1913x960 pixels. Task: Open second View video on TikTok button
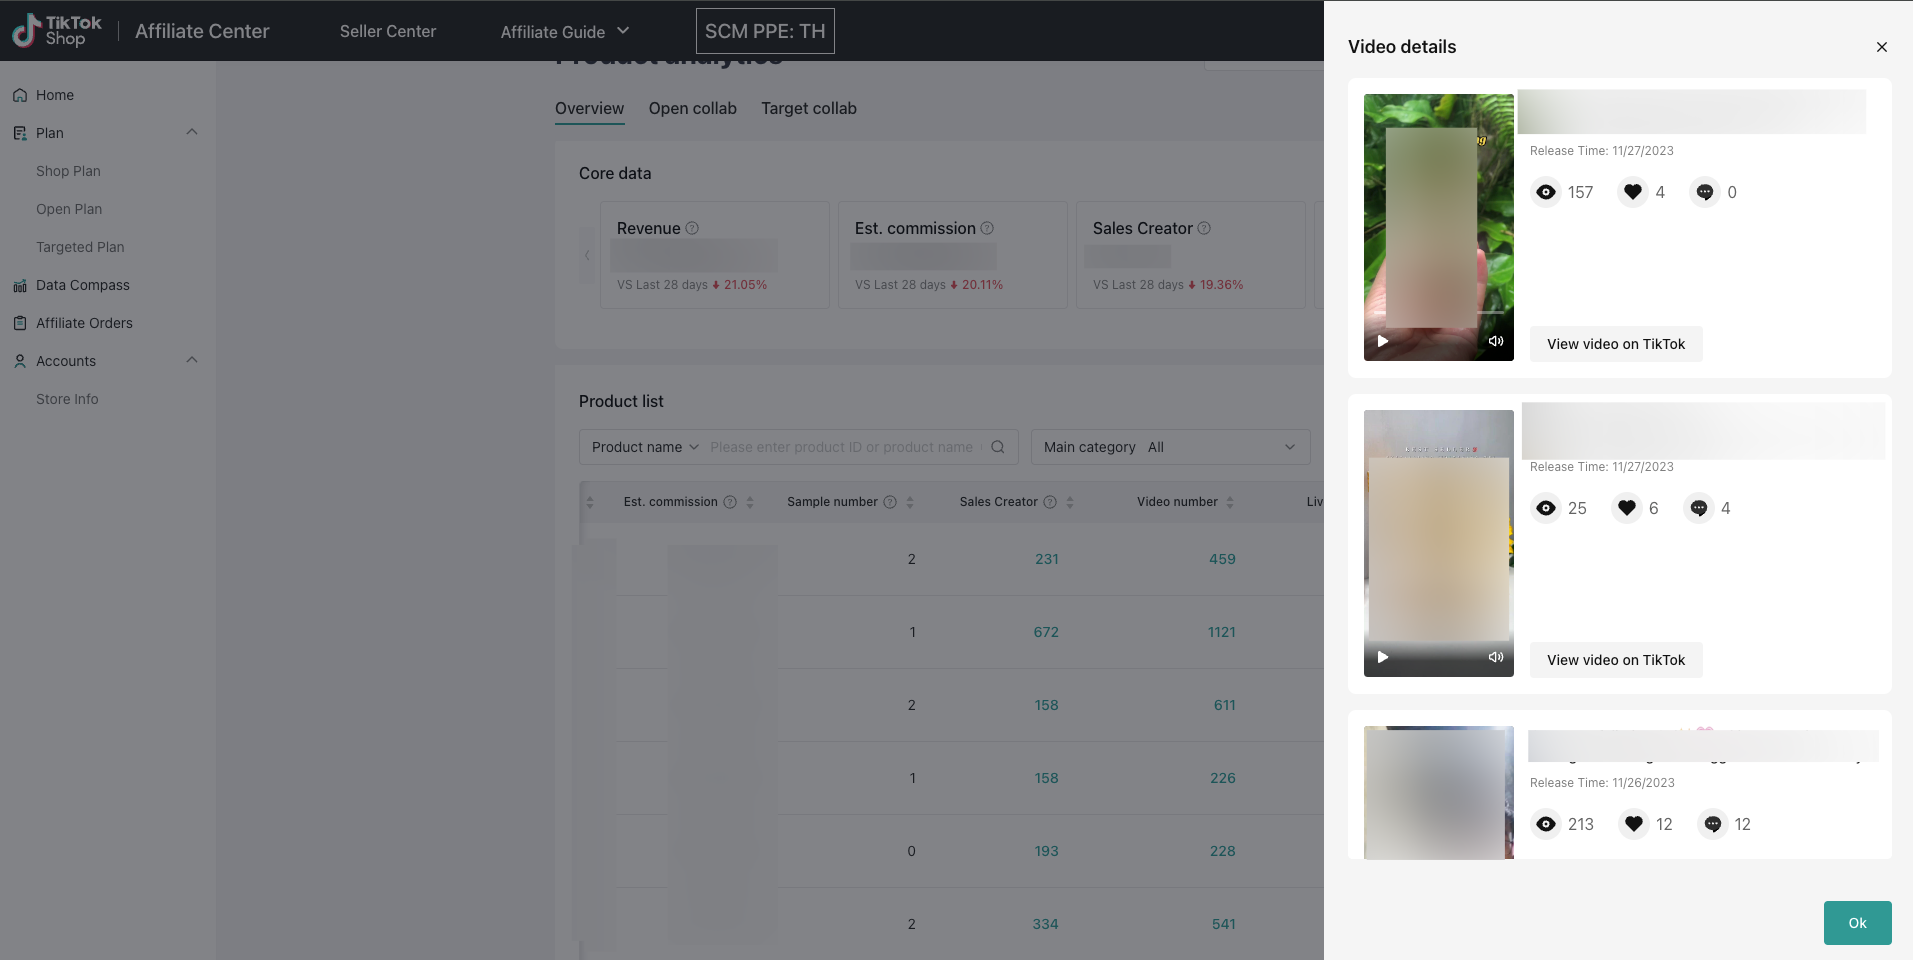click(x=1615, y=660)
